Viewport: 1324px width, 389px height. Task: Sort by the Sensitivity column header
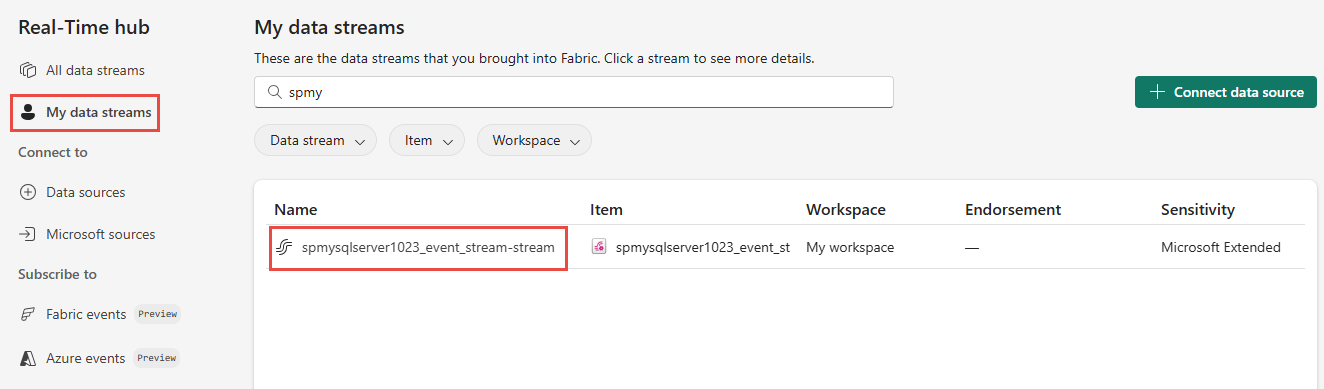click(1198, 209)
